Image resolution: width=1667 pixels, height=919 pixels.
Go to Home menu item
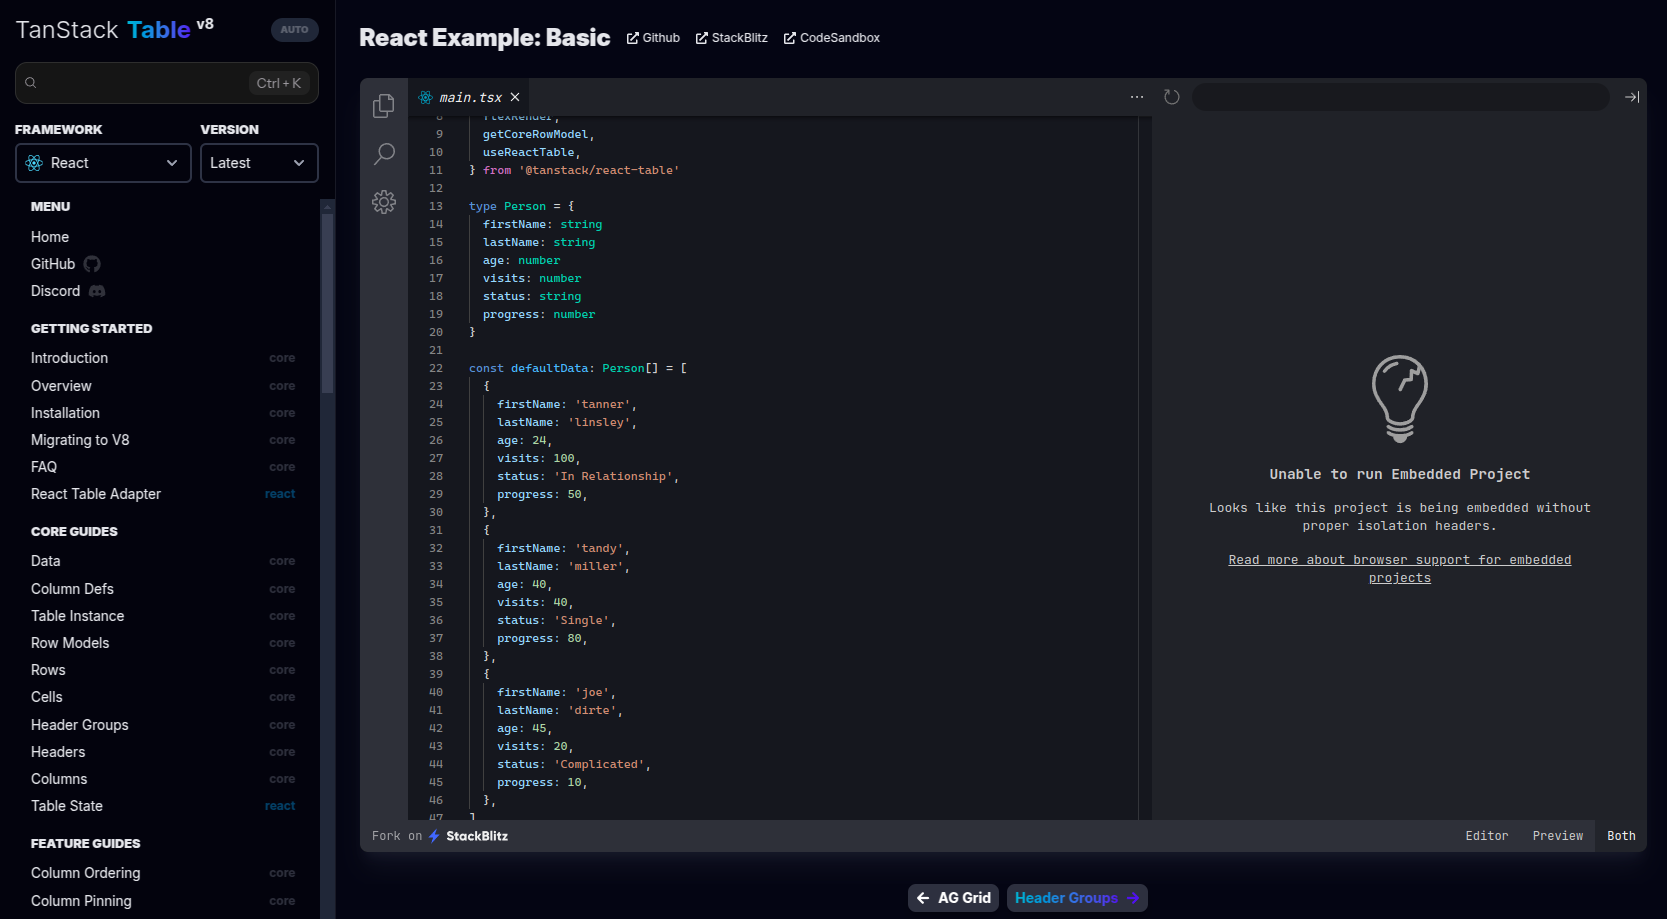(x=50, y=237)
